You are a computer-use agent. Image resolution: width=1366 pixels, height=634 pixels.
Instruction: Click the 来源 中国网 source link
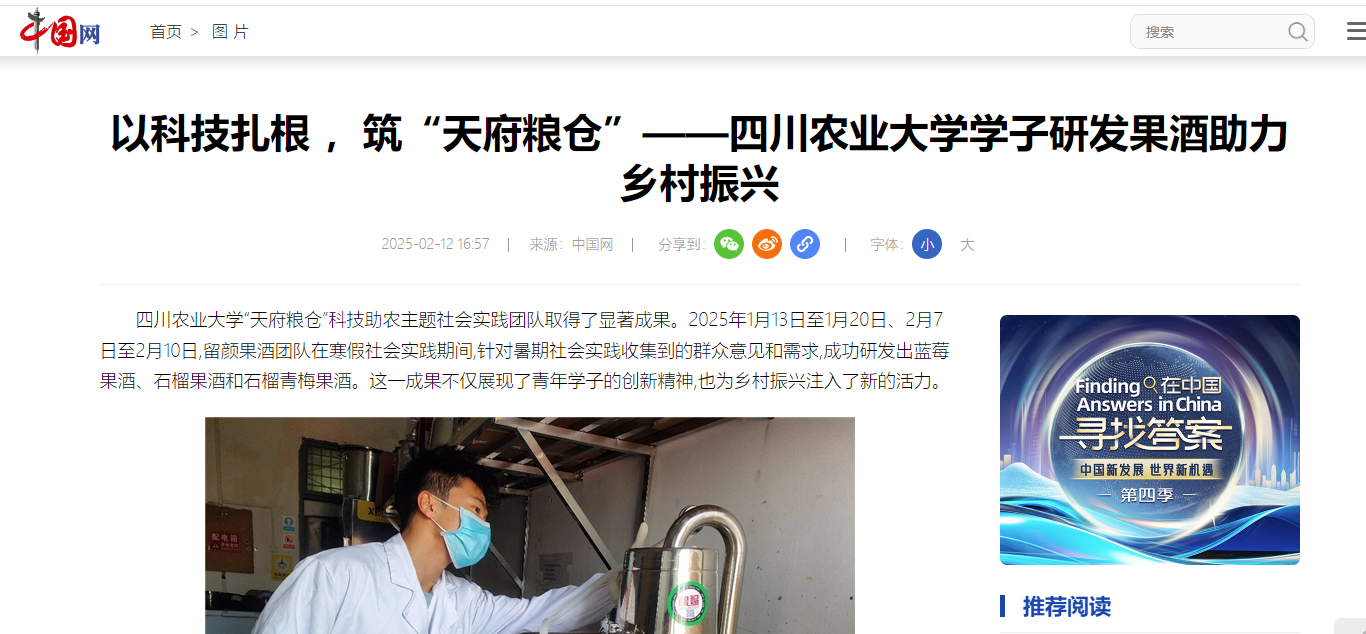(592, 244)
